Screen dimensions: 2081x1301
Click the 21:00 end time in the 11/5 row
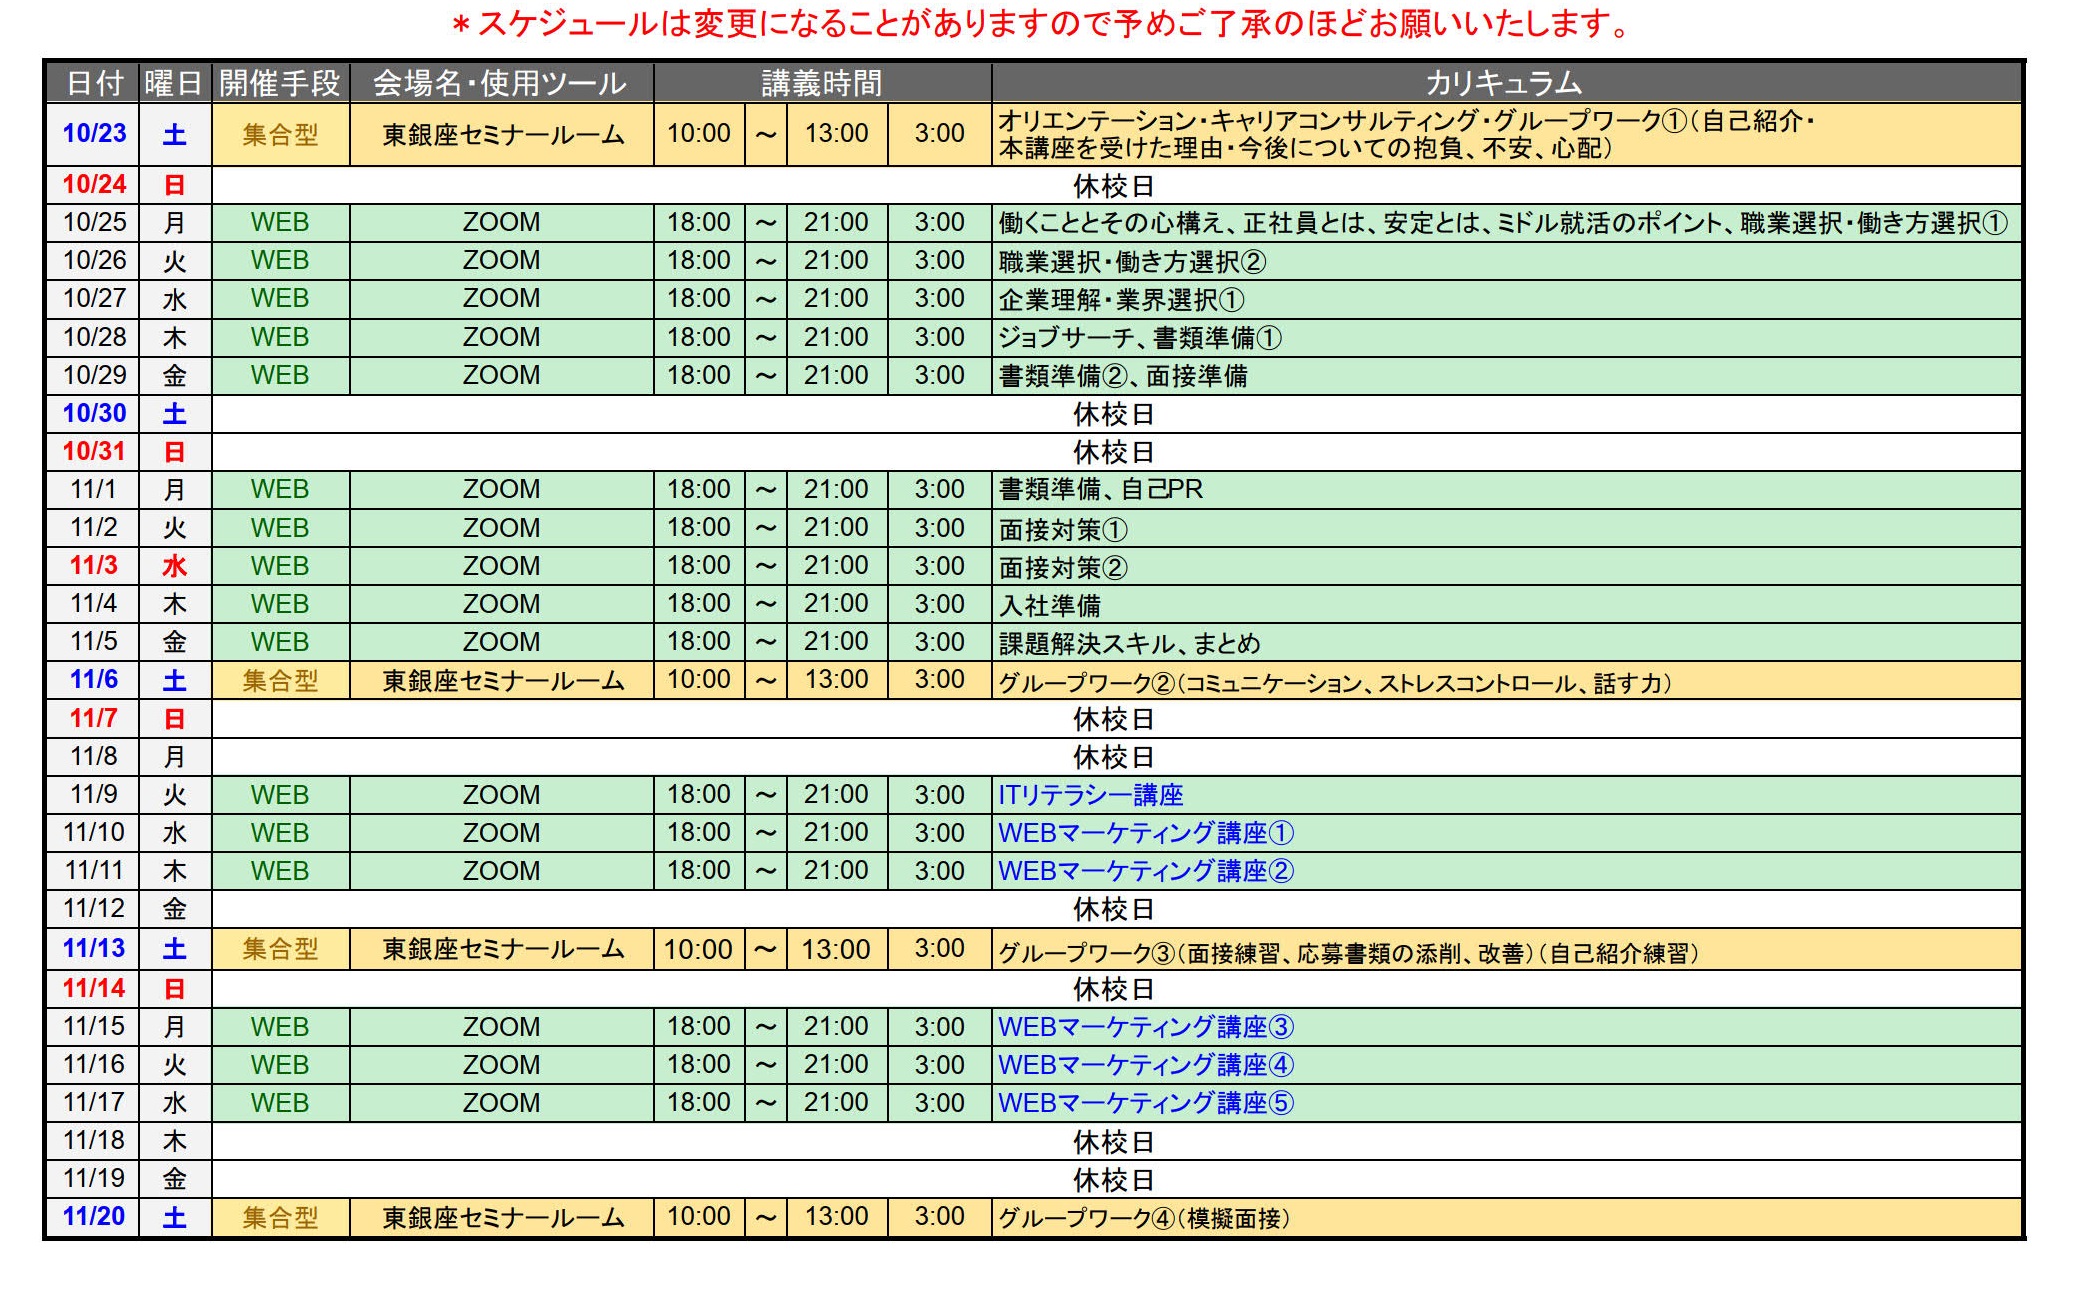point(837,642)
